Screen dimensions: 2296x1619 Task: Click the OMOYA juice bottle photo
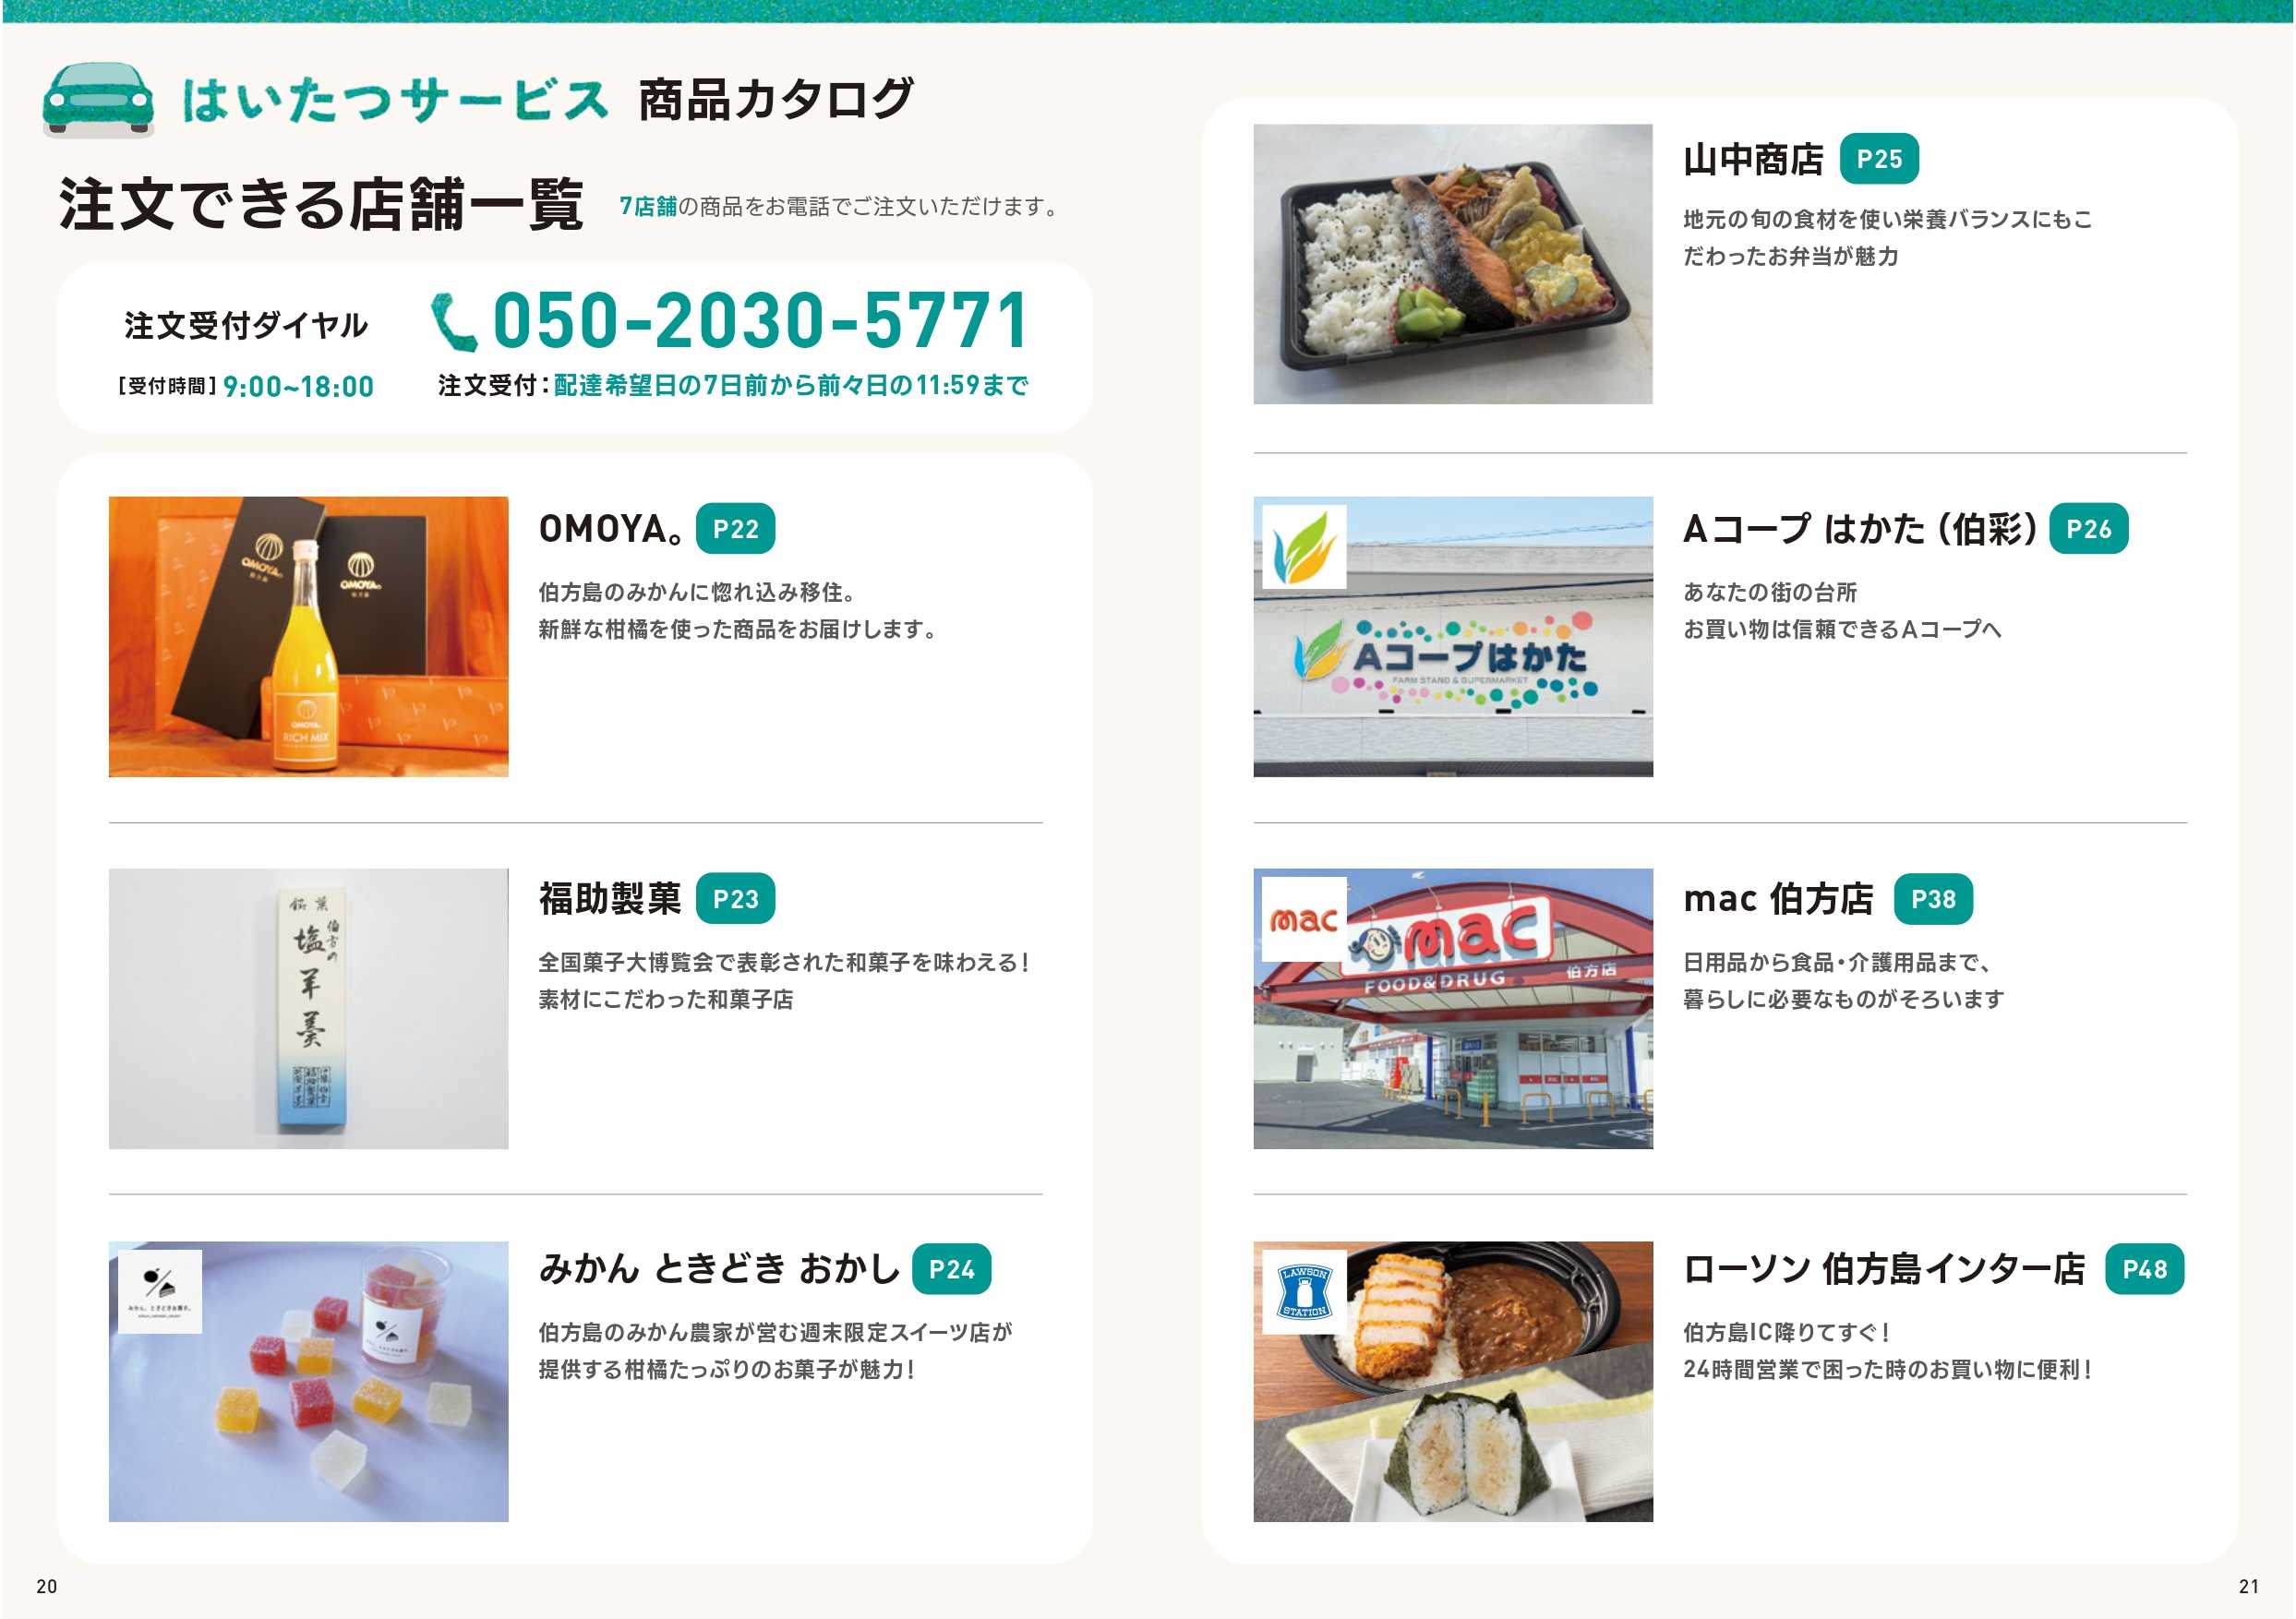pos(308,637)
